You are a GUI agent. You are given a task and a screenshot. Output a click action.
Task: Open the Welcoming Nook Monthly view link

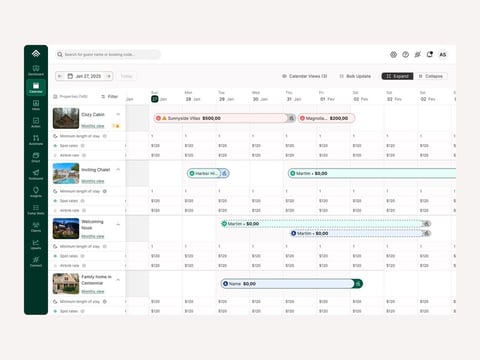(x=93, y=236)
